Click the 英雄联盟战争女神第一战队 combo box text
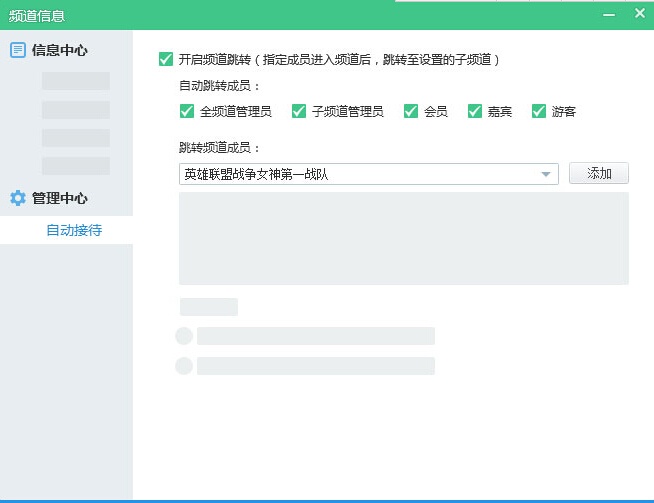The width and height of the screenshot is (654, 503). 257,174
